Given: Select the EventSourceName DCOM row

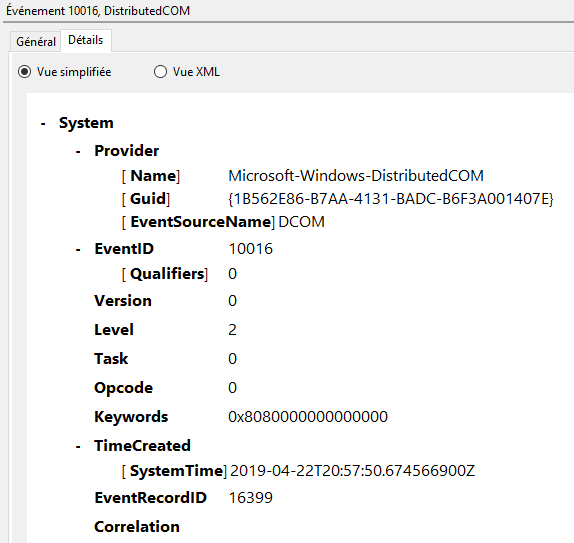Looking at the screenshot, I should pos(223,222).
